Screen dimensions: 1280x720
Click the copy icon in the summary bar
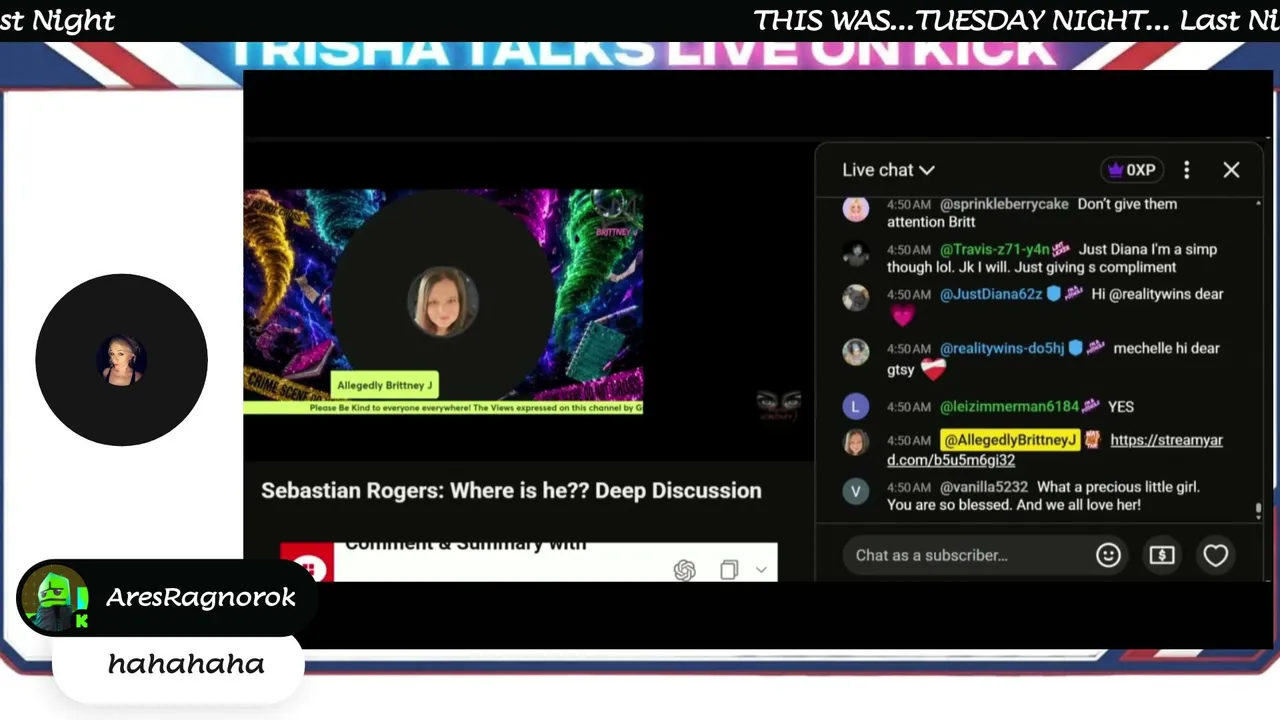tap(729, 570)
